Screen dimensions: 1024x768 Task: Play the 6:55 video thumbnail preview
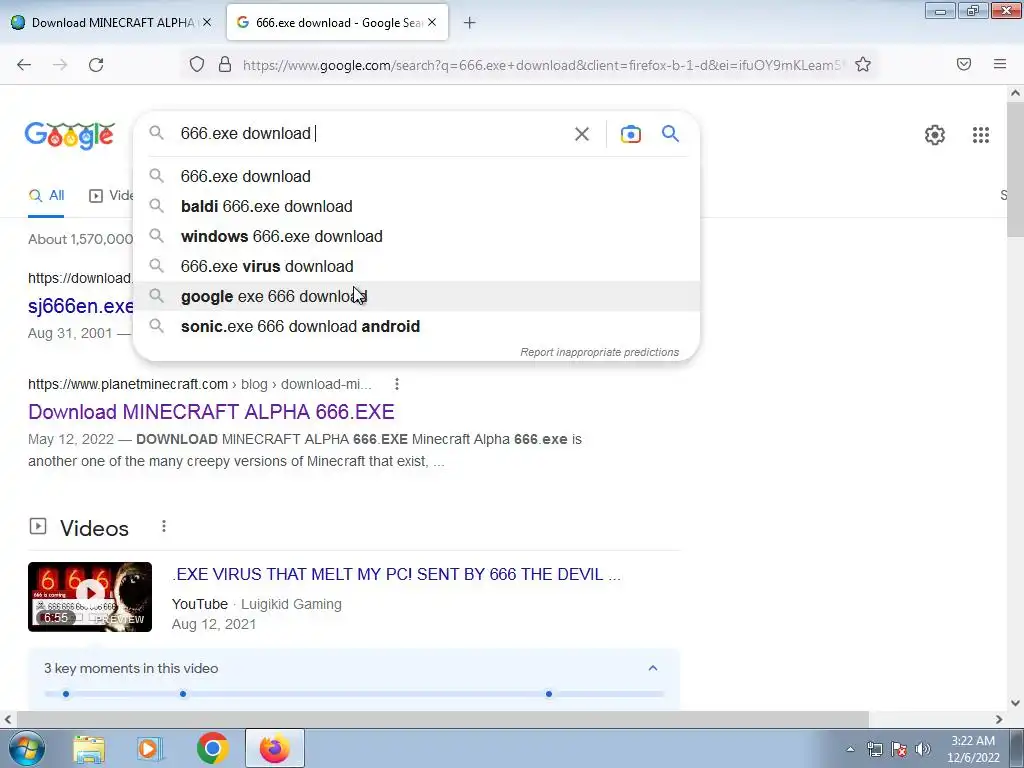pos(90,597)
